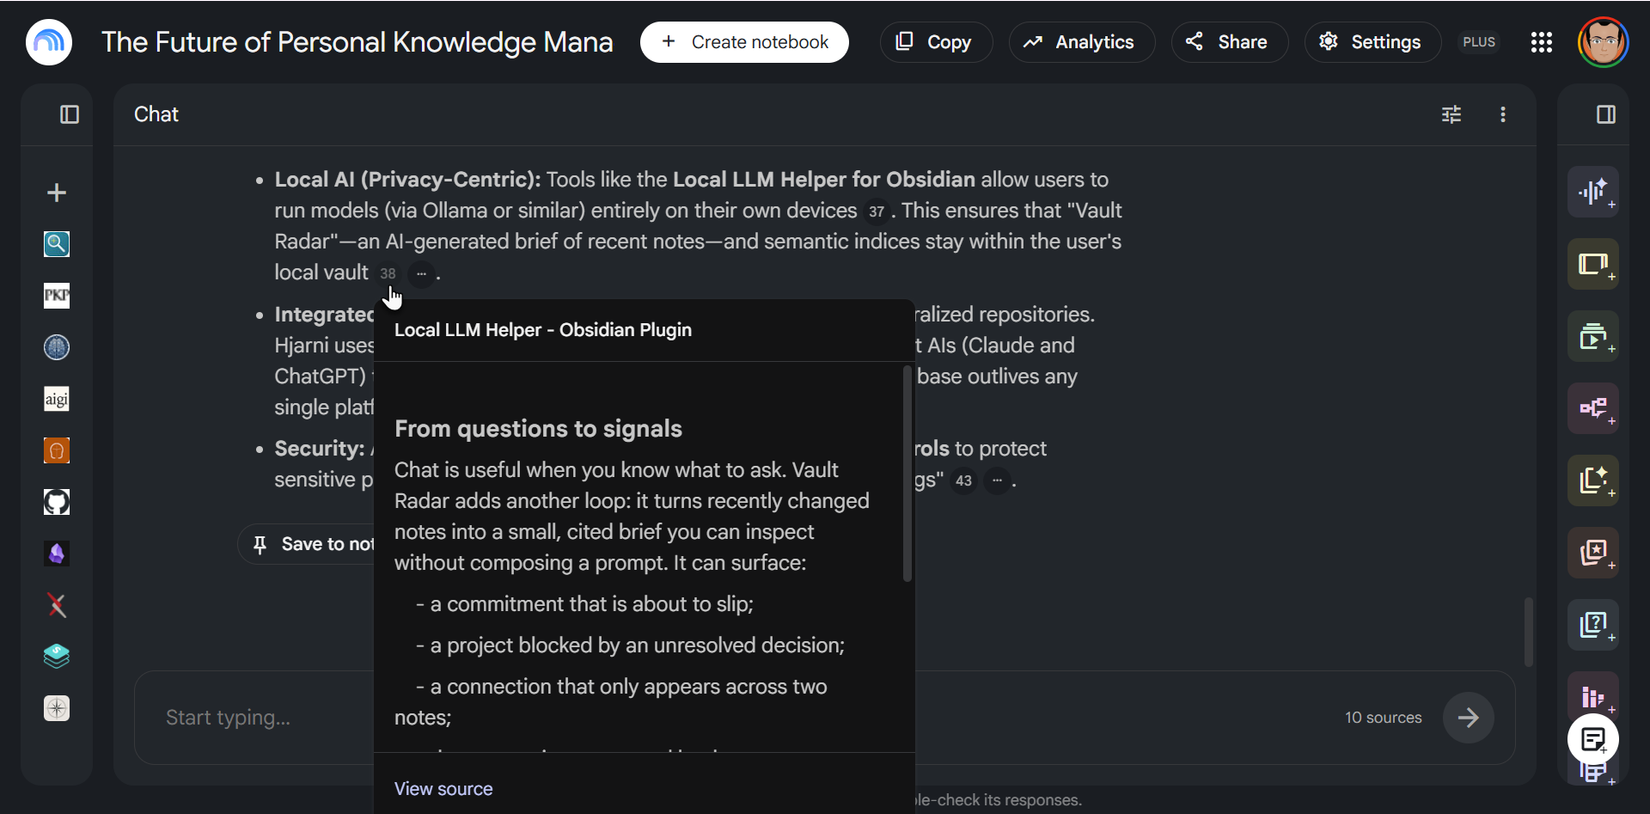Image resolution: width=1650 pixels, height=814 pixels.
Task: Open citation 38
Action: point(387,274)
